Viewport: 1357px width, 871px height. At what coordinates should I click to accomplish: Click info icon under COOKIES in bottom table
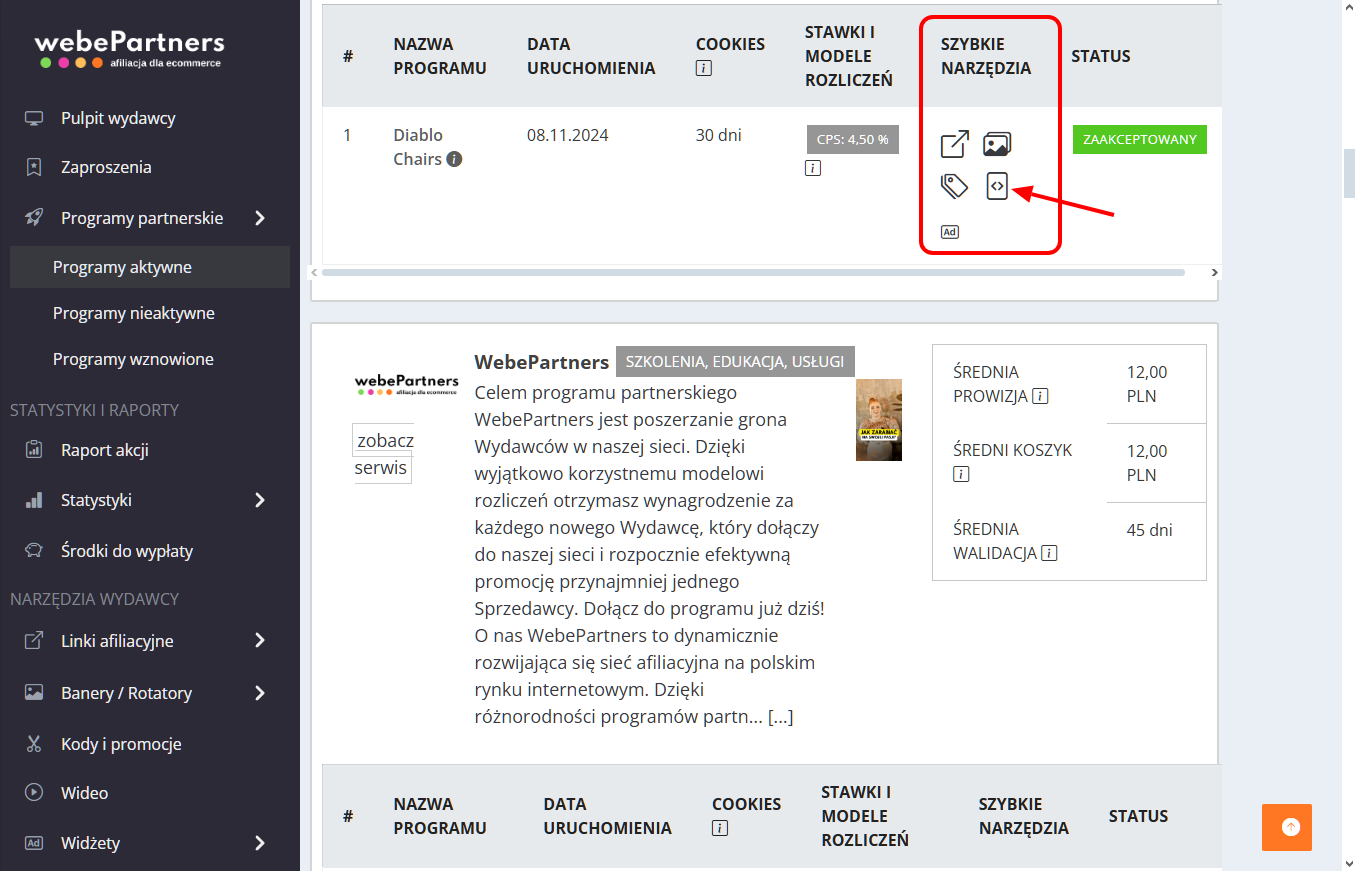(x=720, y=828)
